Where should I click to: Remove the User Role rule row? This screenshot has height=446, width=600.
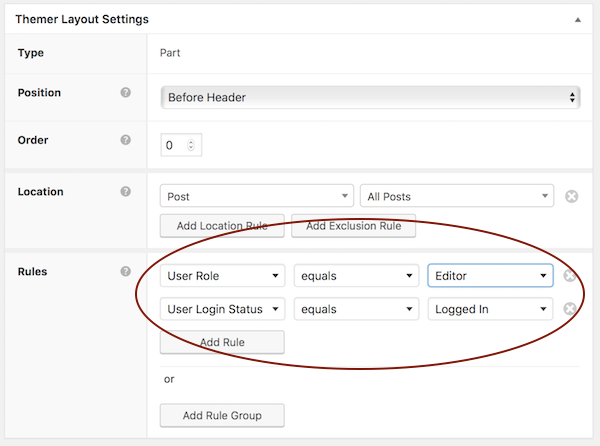tap(570, 276)
